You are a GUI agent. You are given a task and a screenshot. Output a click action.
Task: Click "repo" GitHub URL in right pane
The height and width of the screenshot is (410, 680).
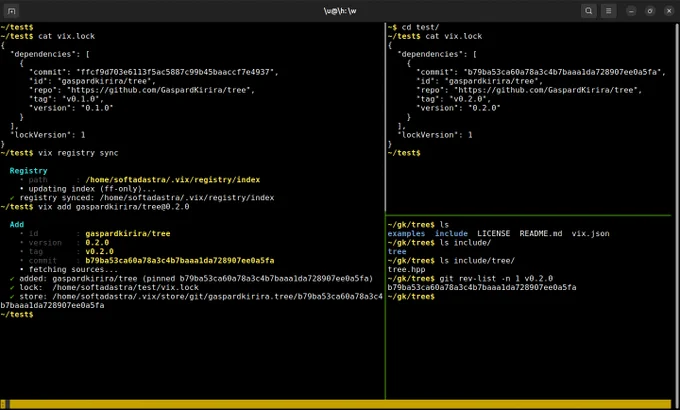pyautogui.click(x=548, y=90)
